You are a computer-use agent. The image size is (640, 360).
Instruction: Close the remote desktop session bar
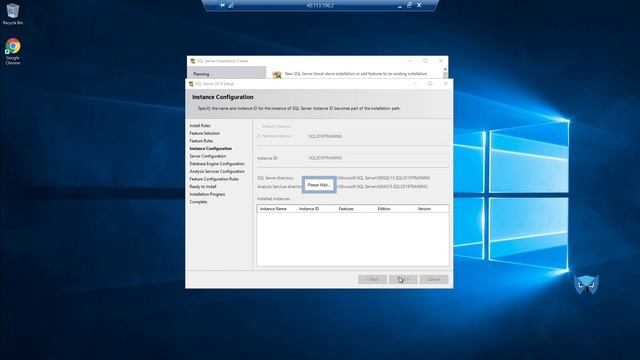419,5
